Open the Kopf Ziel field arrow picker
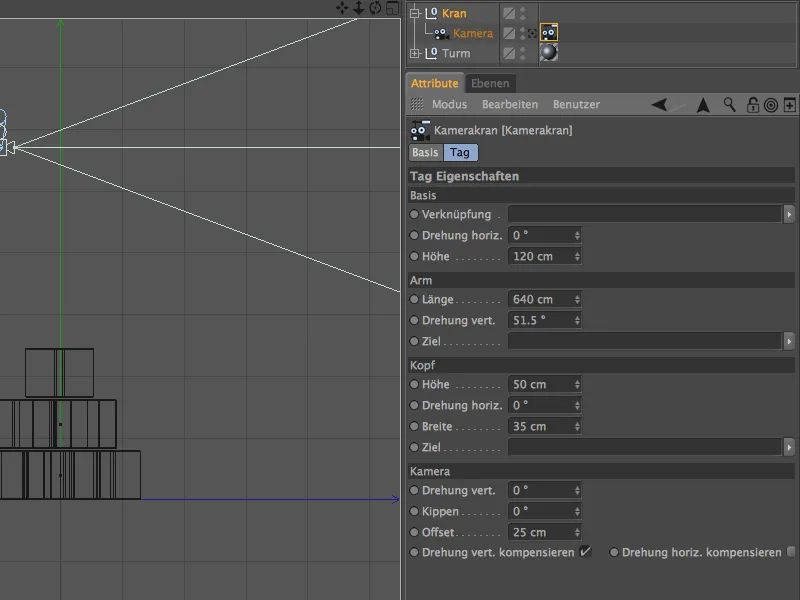Image resolution: width=800 pixels, height=600 pixels. tap(789, 447)
